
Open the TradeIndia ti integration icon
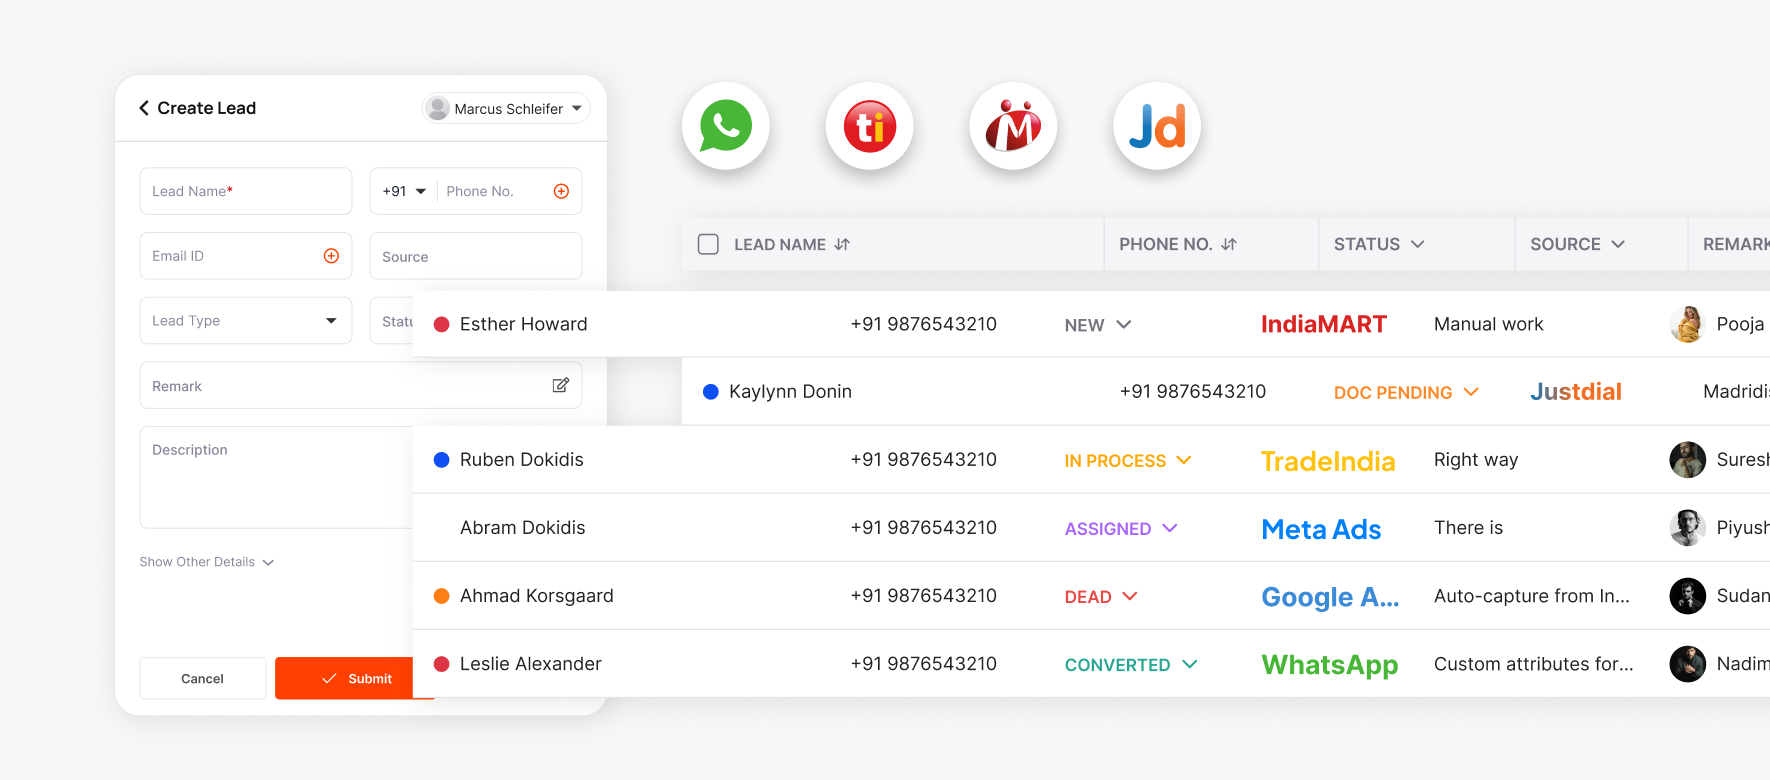(870, 126)
